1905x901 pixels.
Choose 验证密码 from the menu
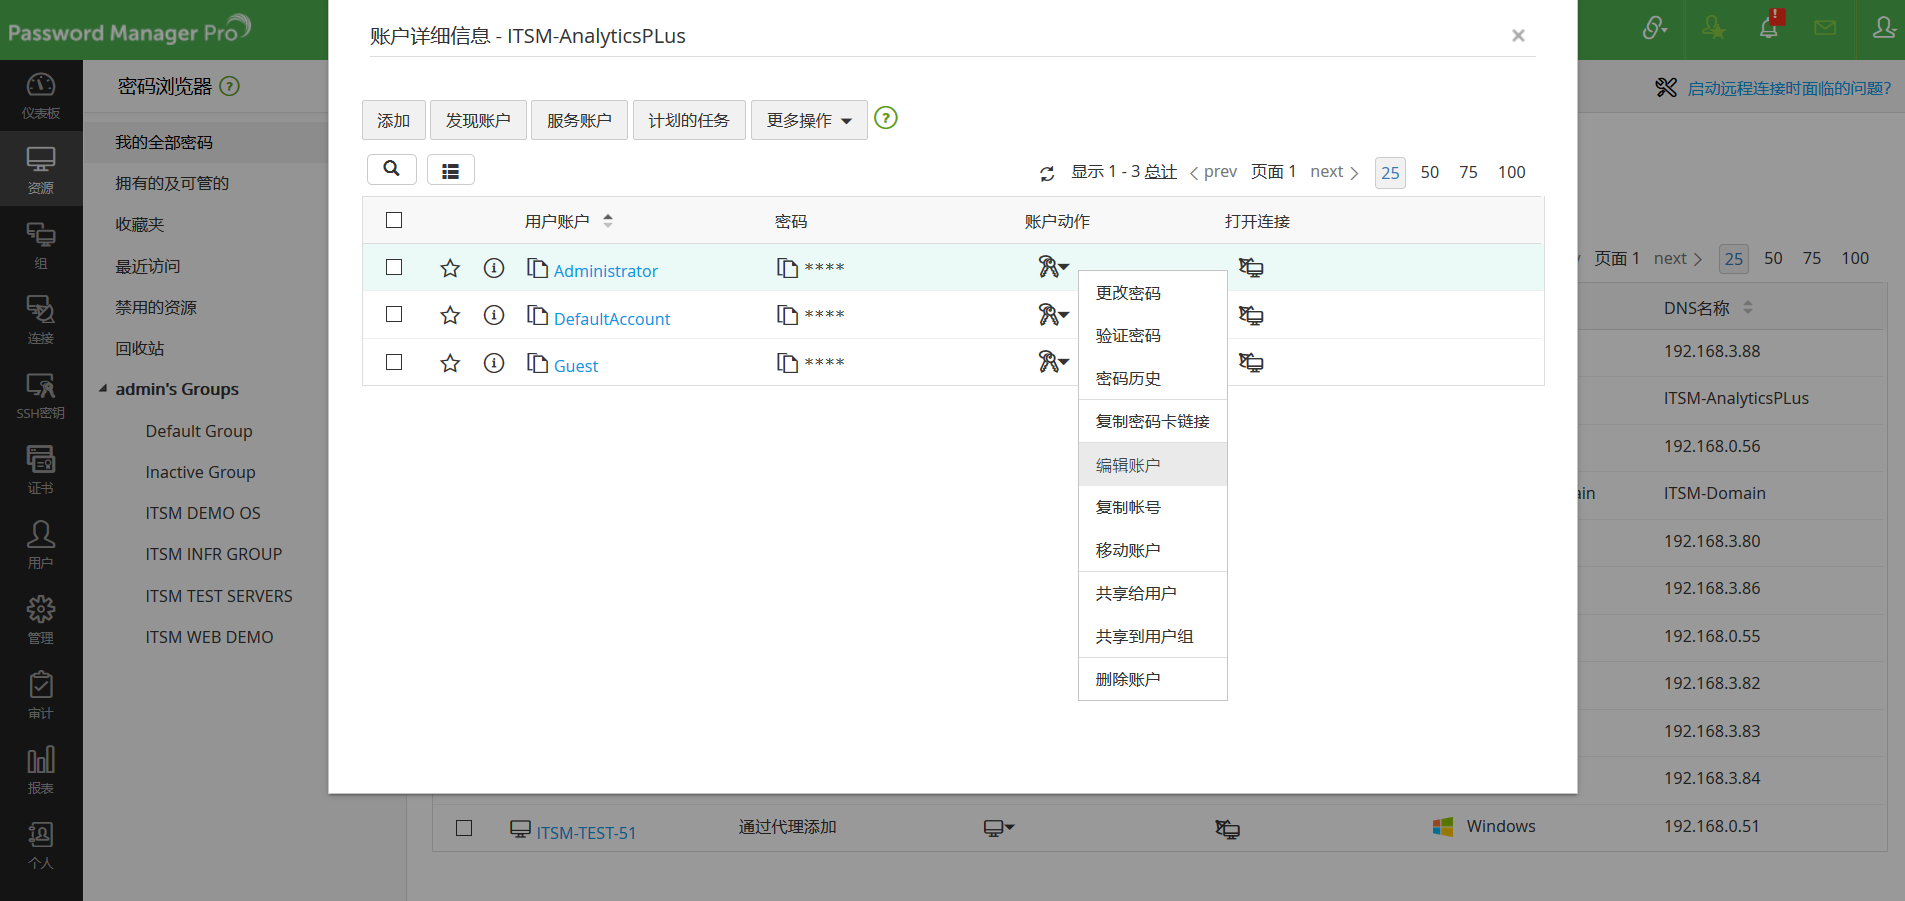1153,336
